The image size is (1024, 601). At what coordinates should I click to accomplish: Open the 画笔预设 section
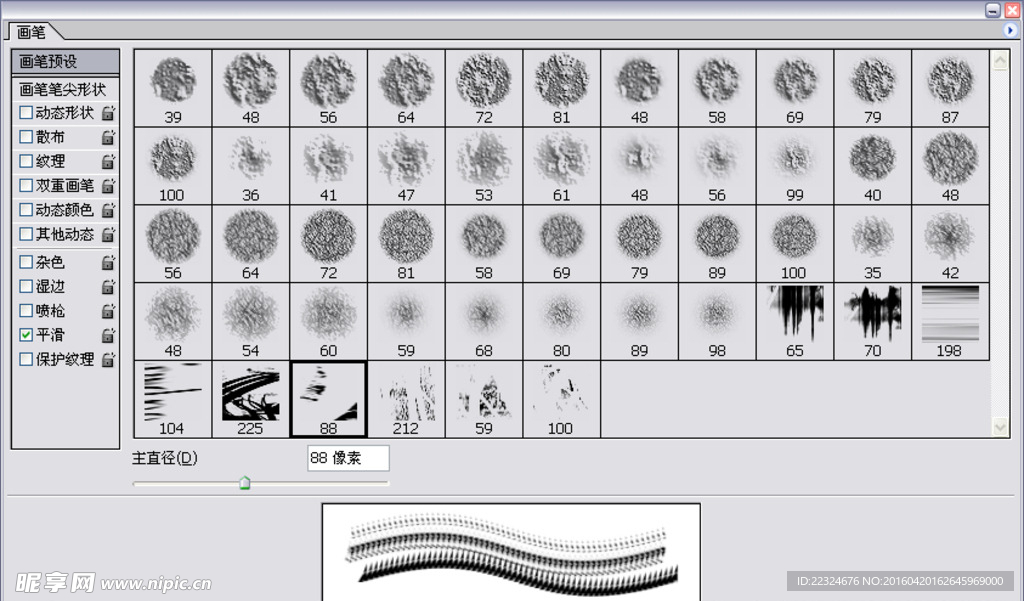pos(63,62)
